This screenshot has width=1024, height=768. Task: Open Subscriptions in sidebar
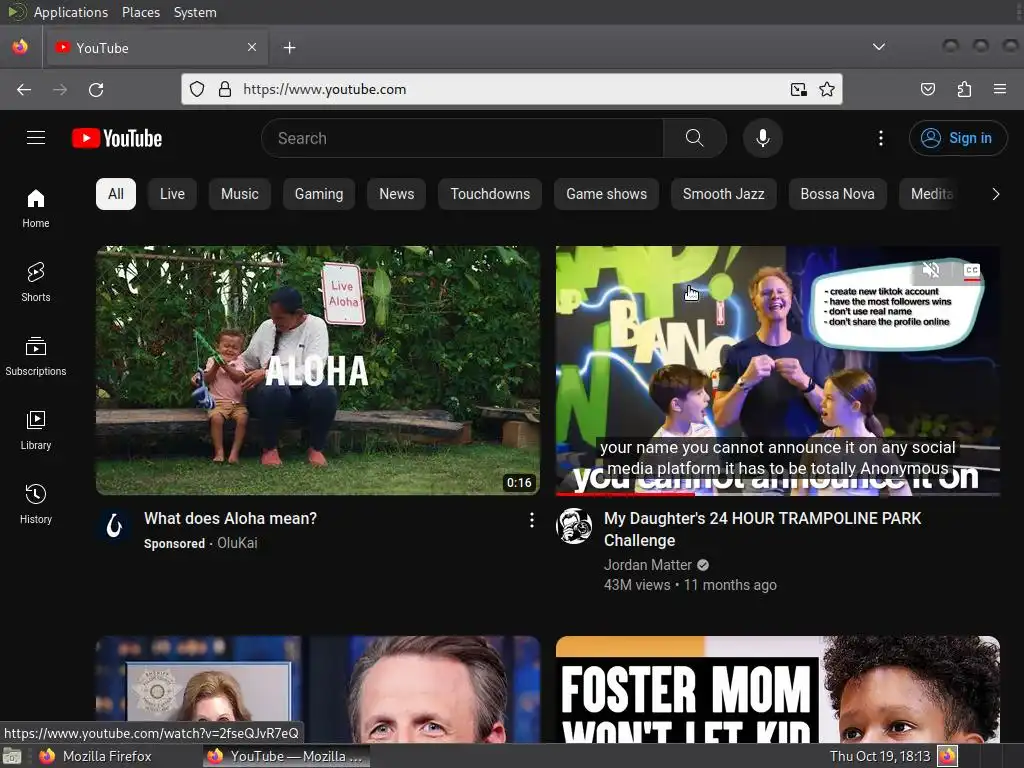tap(36, 356)
